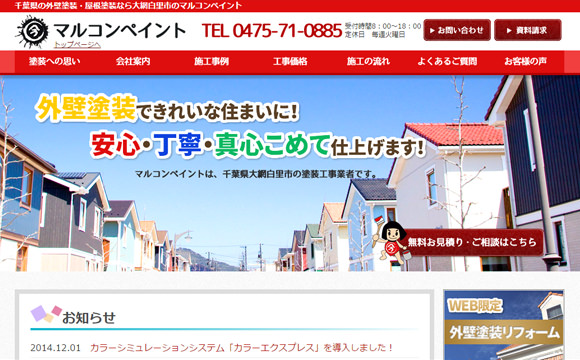Click the colored squares icon beside お知らせ
The width and height of the screenshot is (580, 360).
tap(46, 314)
